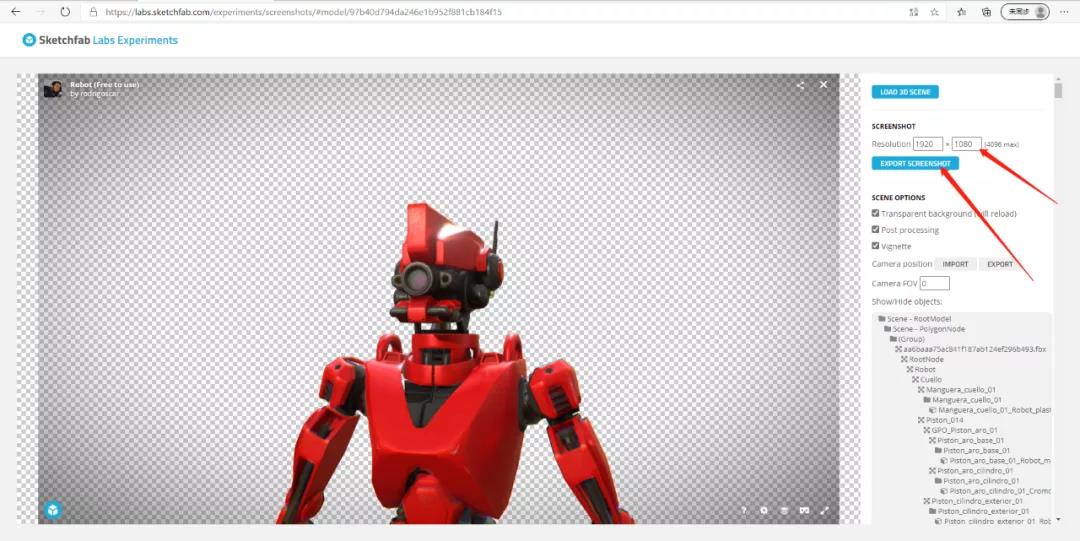Select the Cuello tree item
The image size is (1080, 541).
click(x=931, y=380)
